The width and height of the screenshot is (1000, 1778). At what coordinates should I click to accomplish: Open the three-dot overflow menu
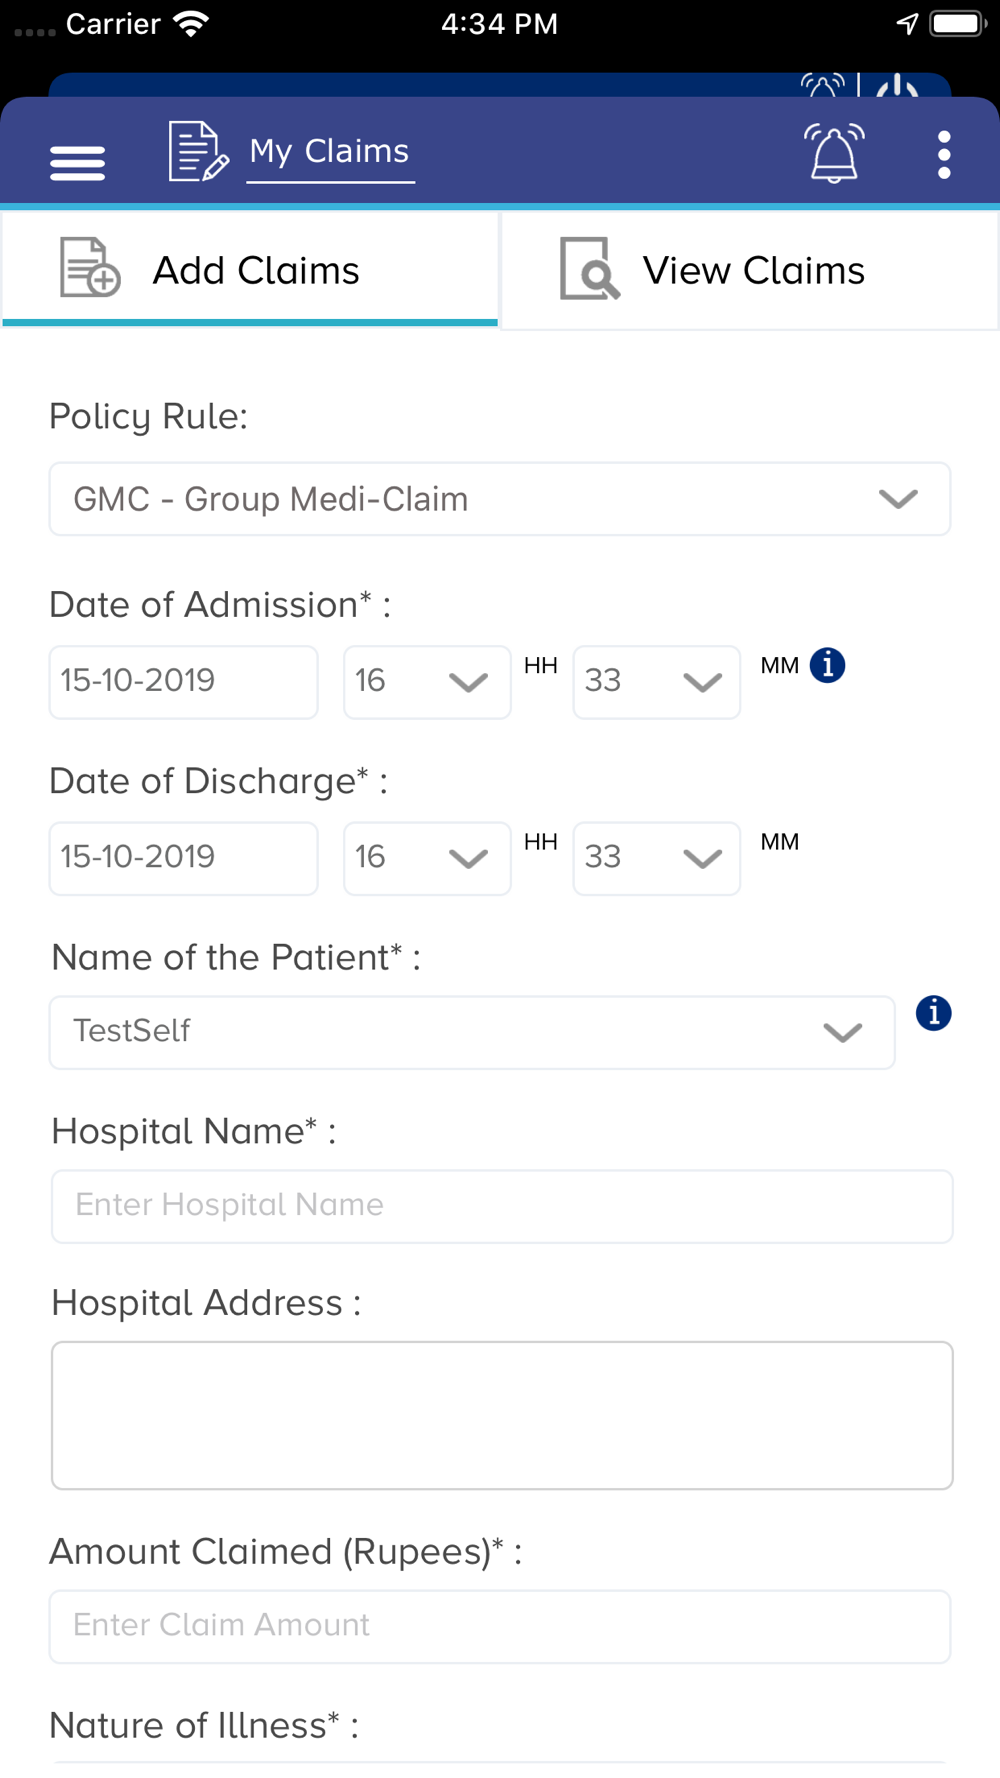(944, 155)
